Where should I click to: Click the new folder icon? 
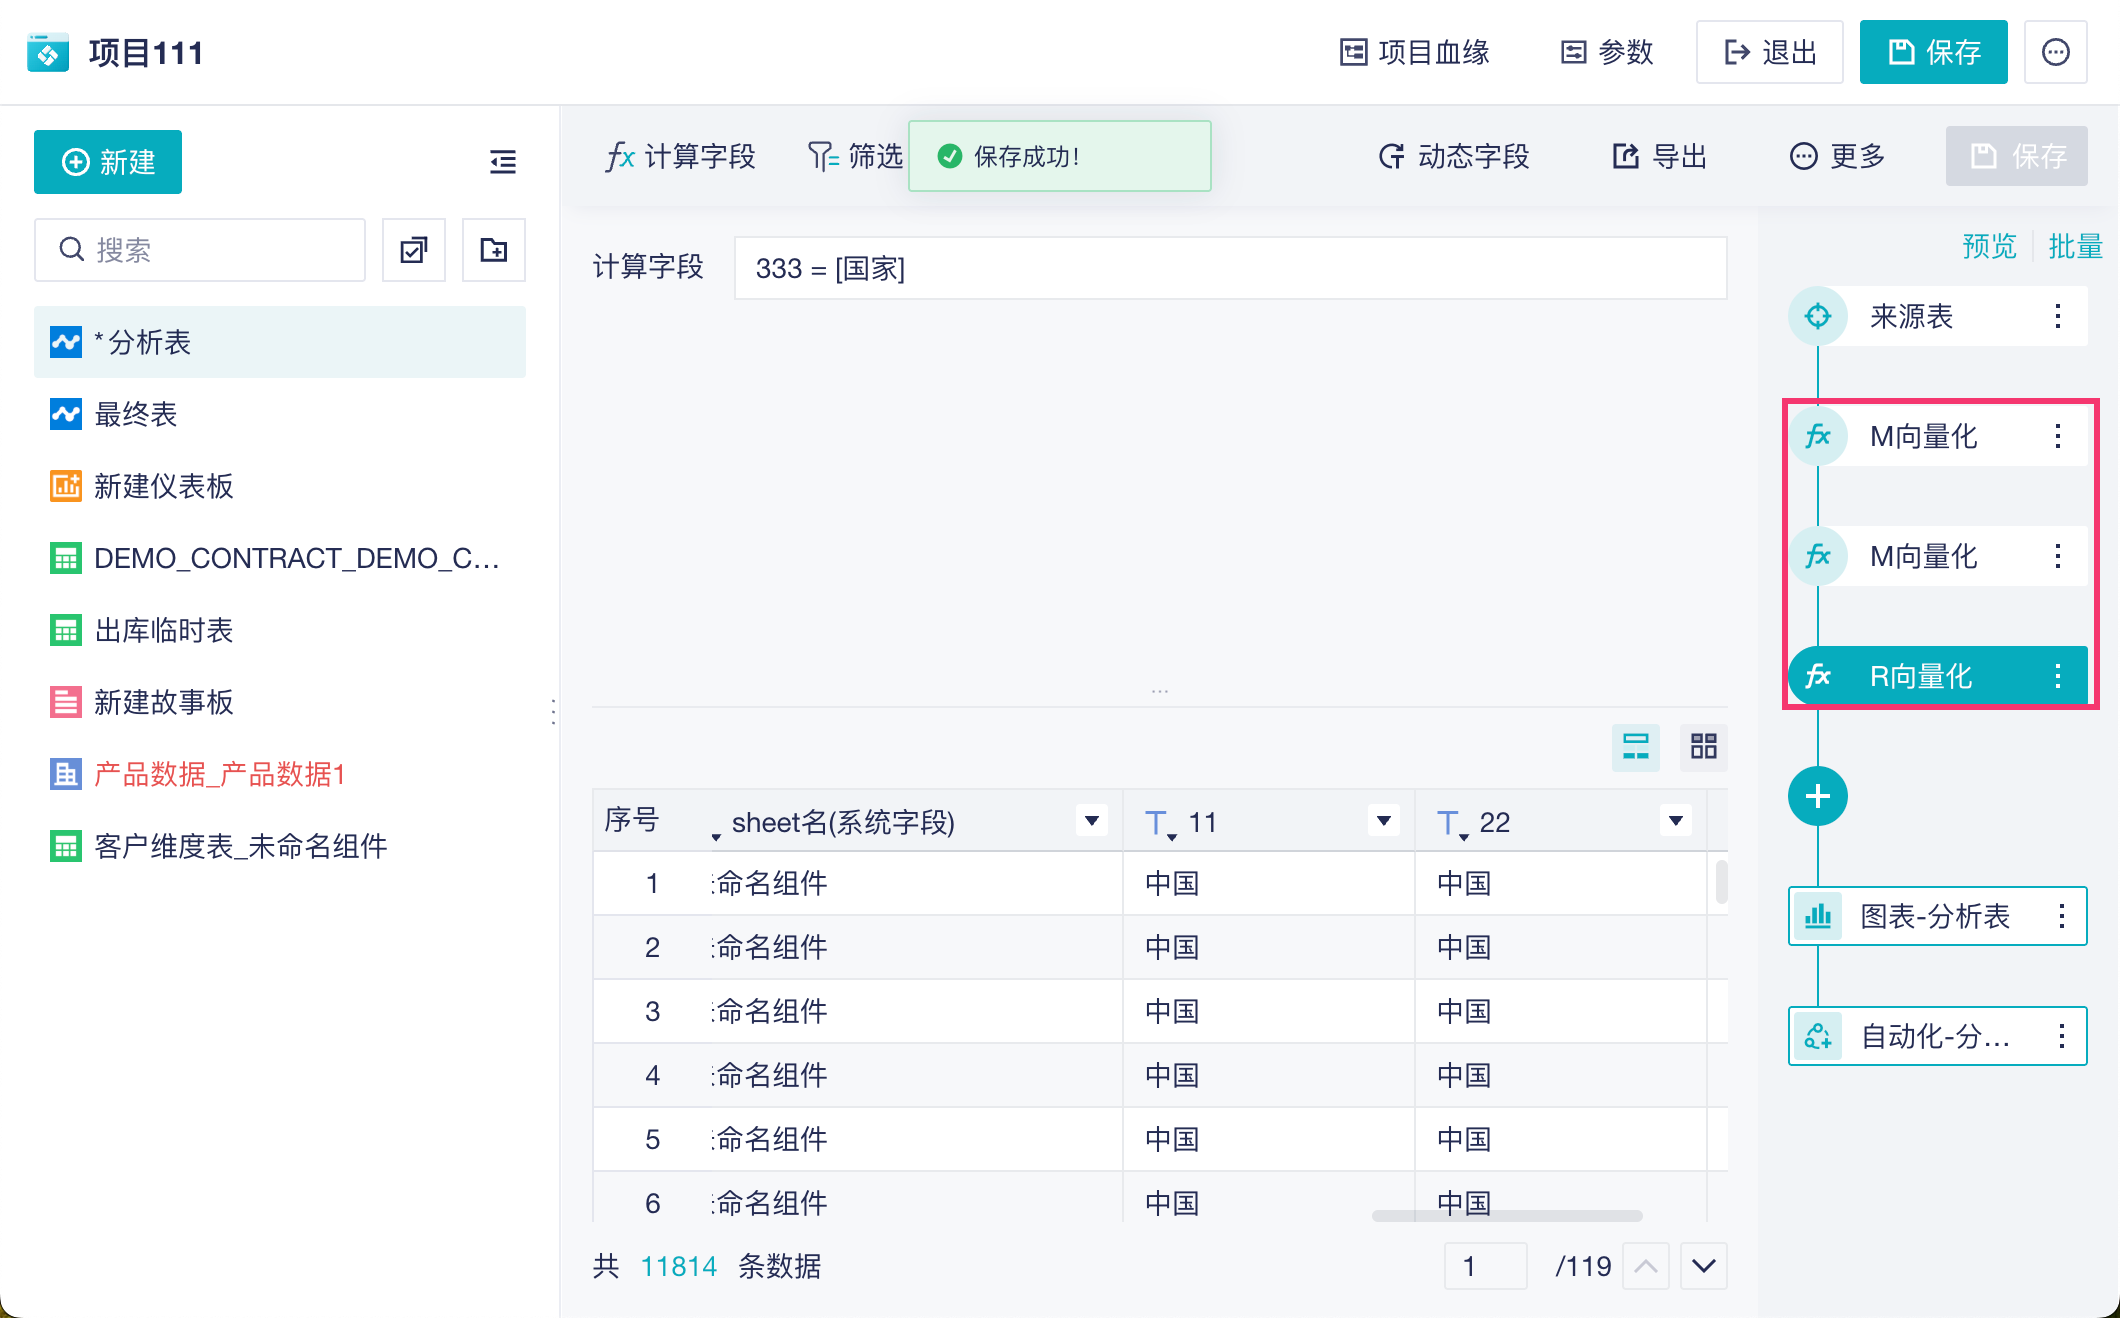coord(494,250)
